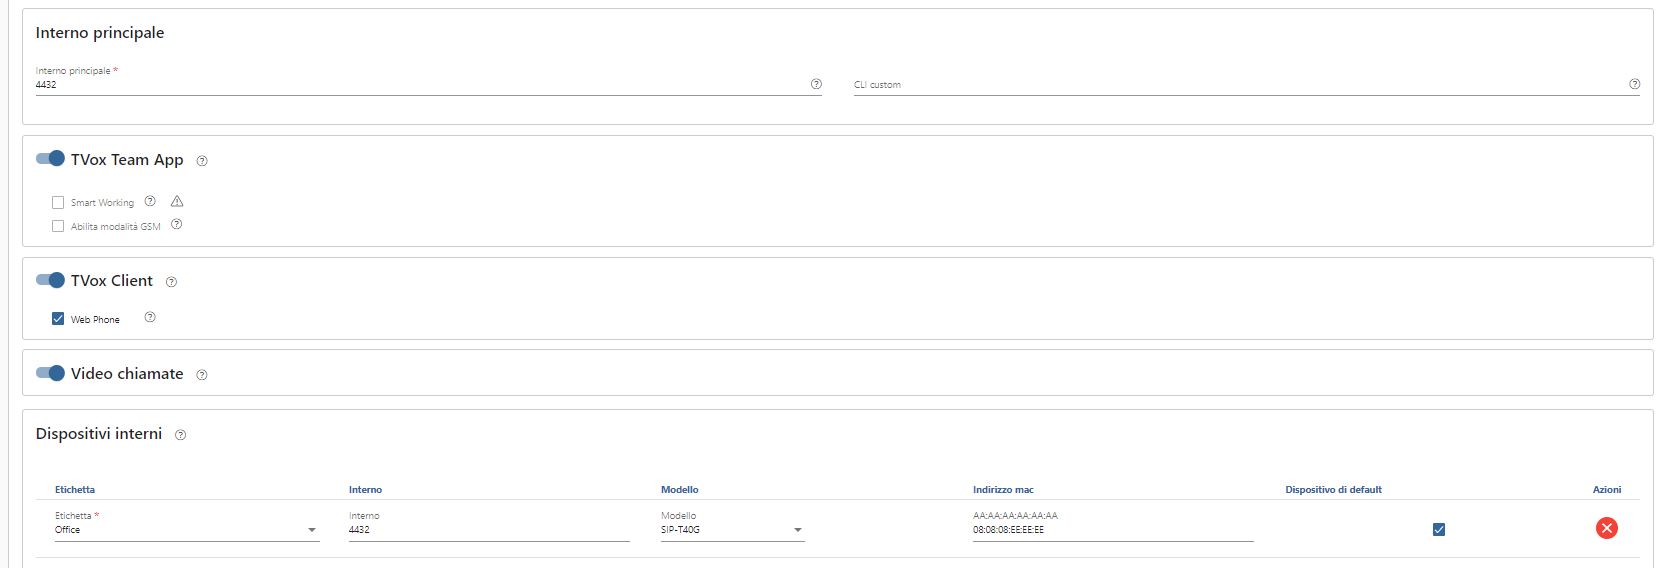The image size is (1664, 568).
Task: Open the Modello dropdown showing SIP-T40G
Action: (x=733, y=530)
